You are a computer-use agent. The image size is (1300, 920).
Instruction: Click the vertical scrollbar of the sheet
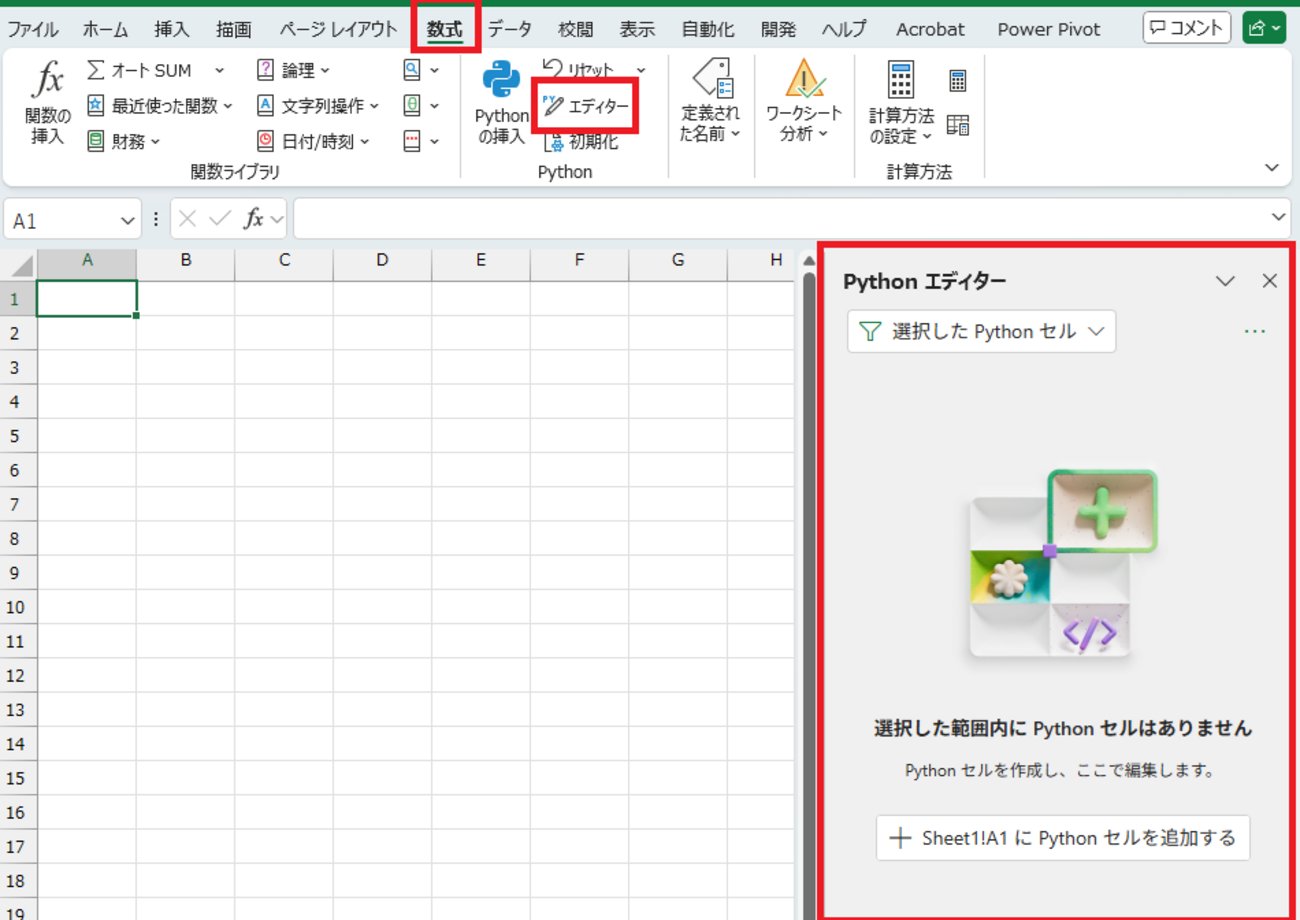tap(809, 590)
